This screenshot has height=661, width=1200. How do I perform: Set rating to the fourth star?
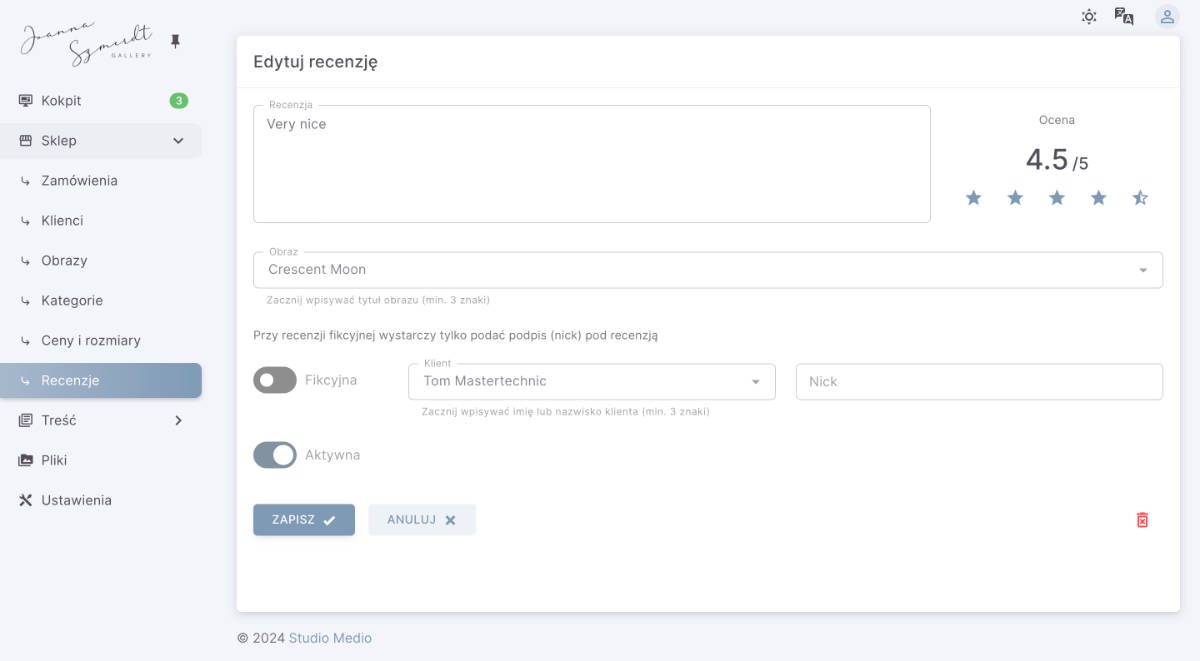tap(1098, 198)
